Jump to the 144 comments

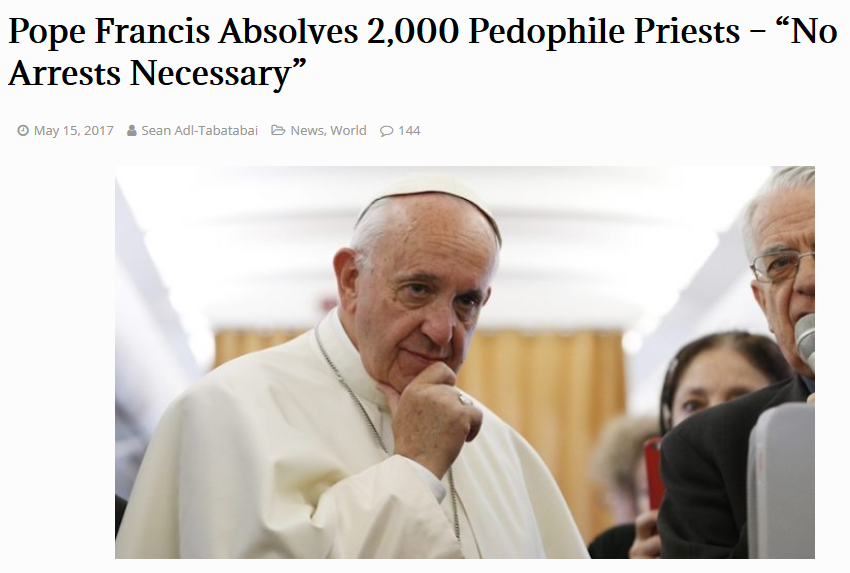pyautogui.click(x=409, y=131)
